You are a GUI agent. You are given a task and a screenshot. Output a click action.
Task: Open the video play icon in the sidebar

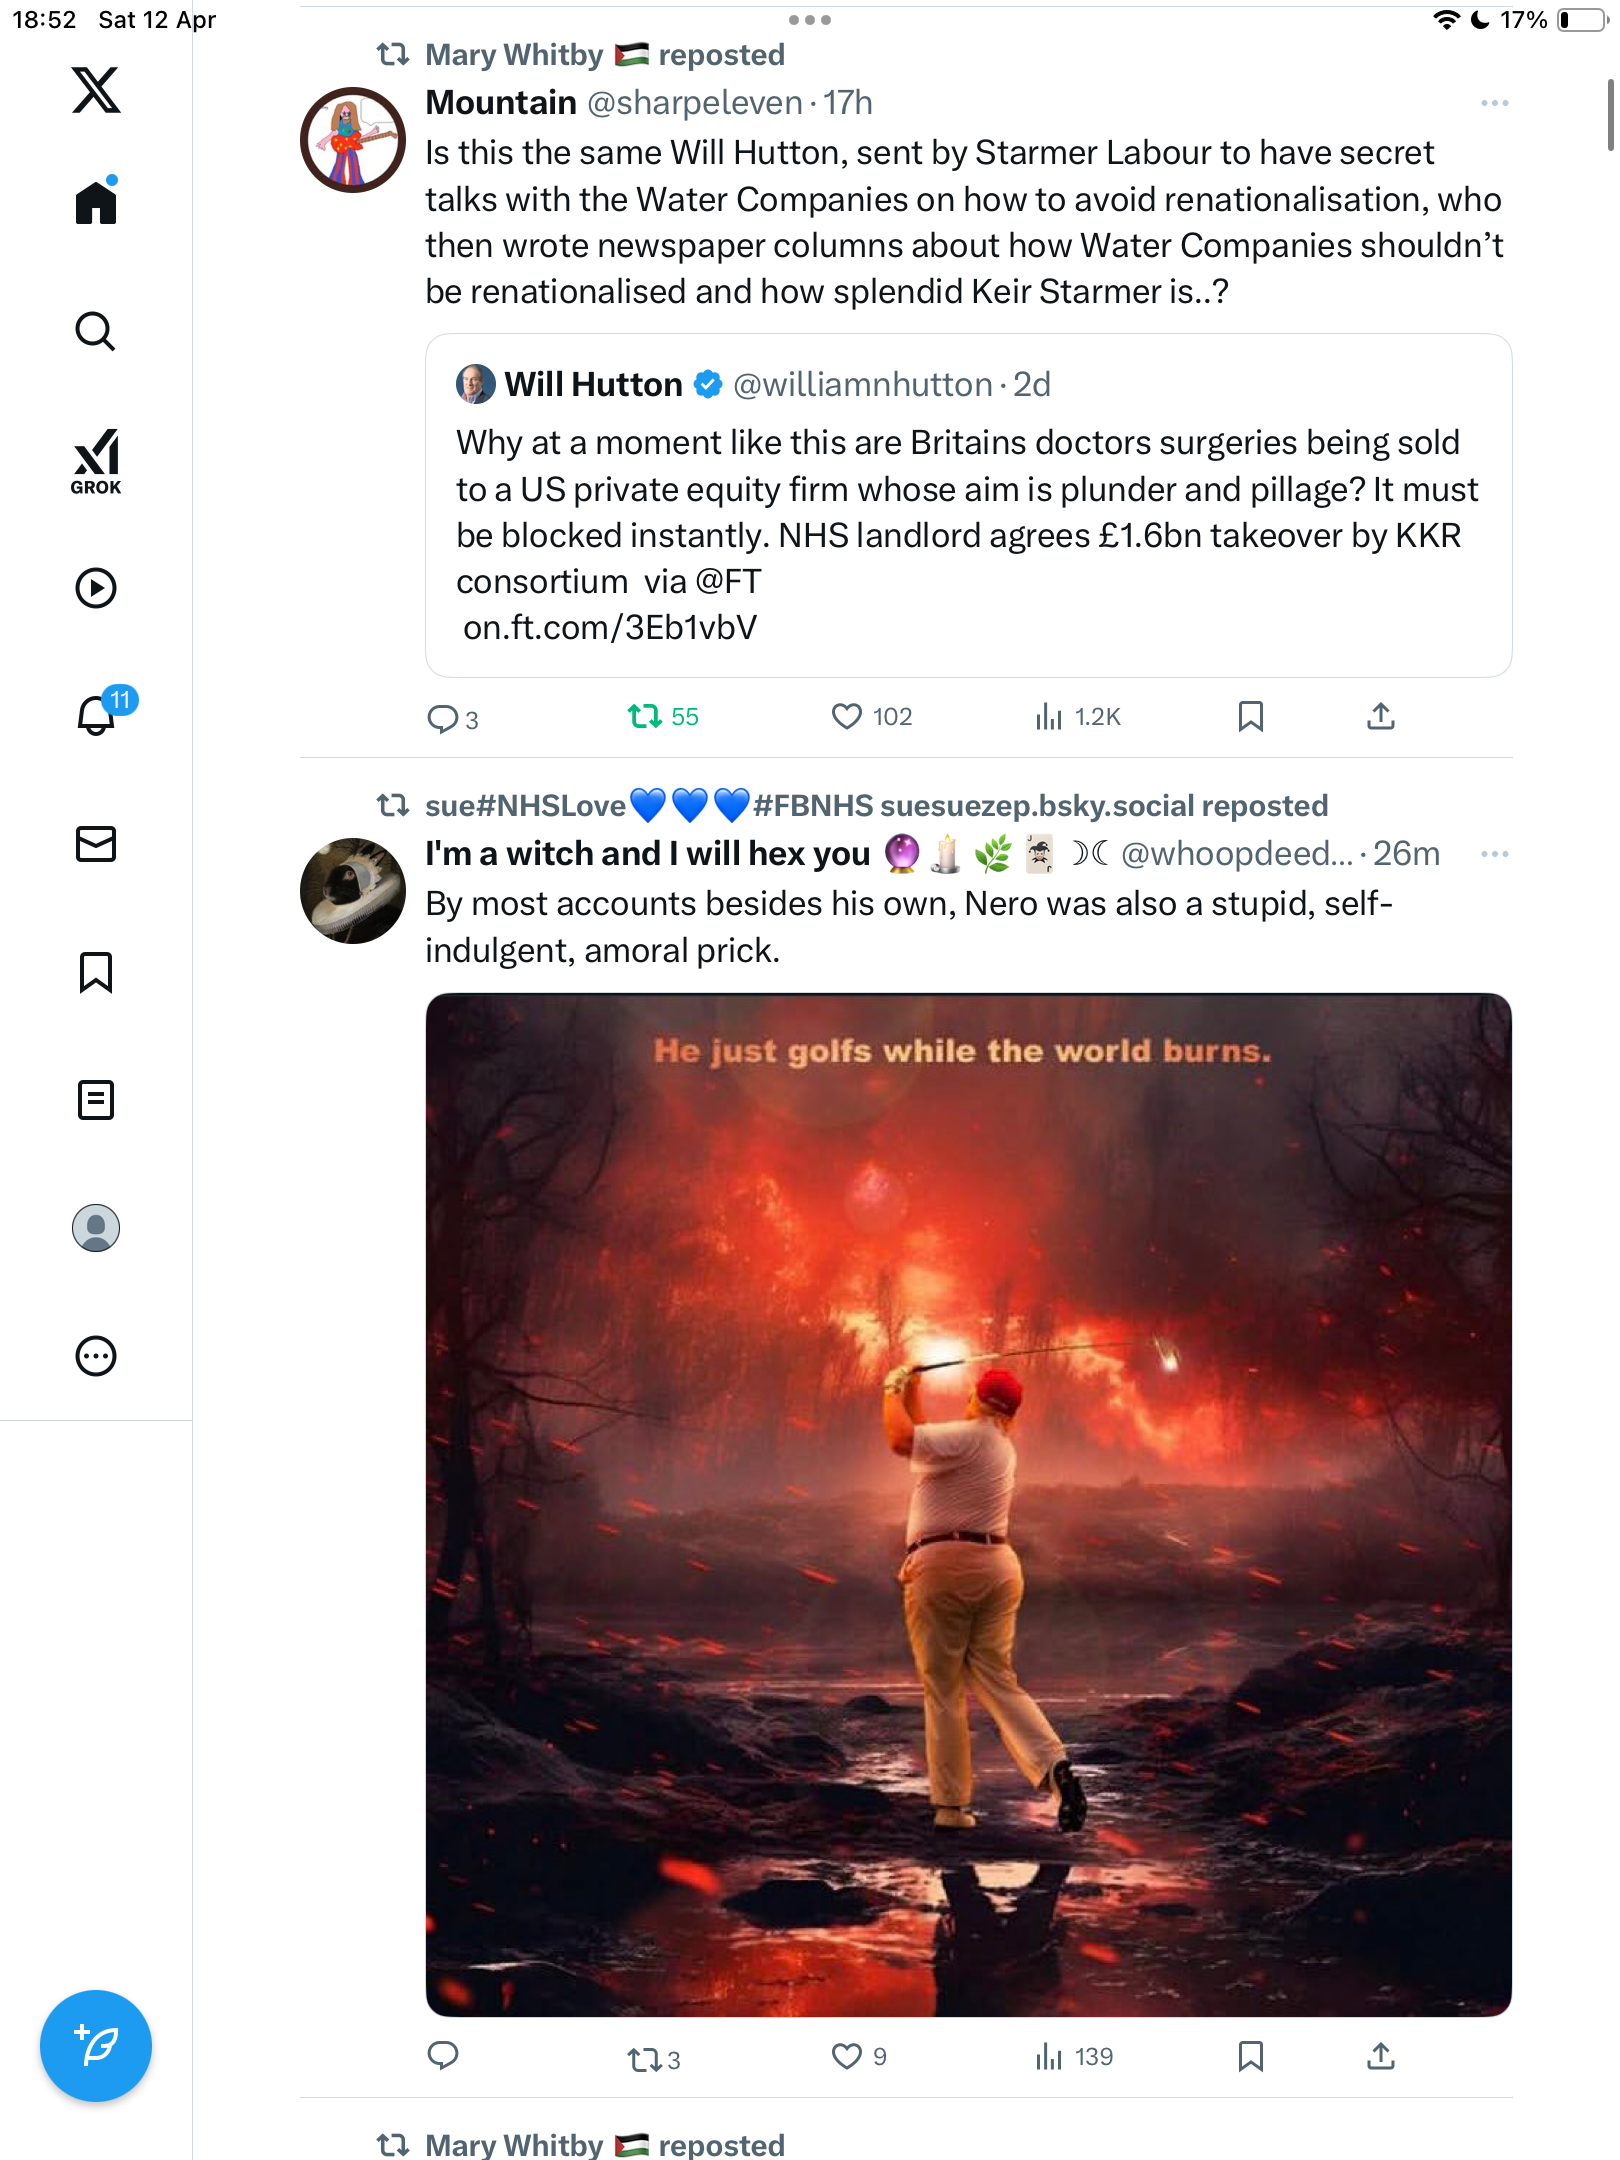pyautogui.click(x=96, y=588)
